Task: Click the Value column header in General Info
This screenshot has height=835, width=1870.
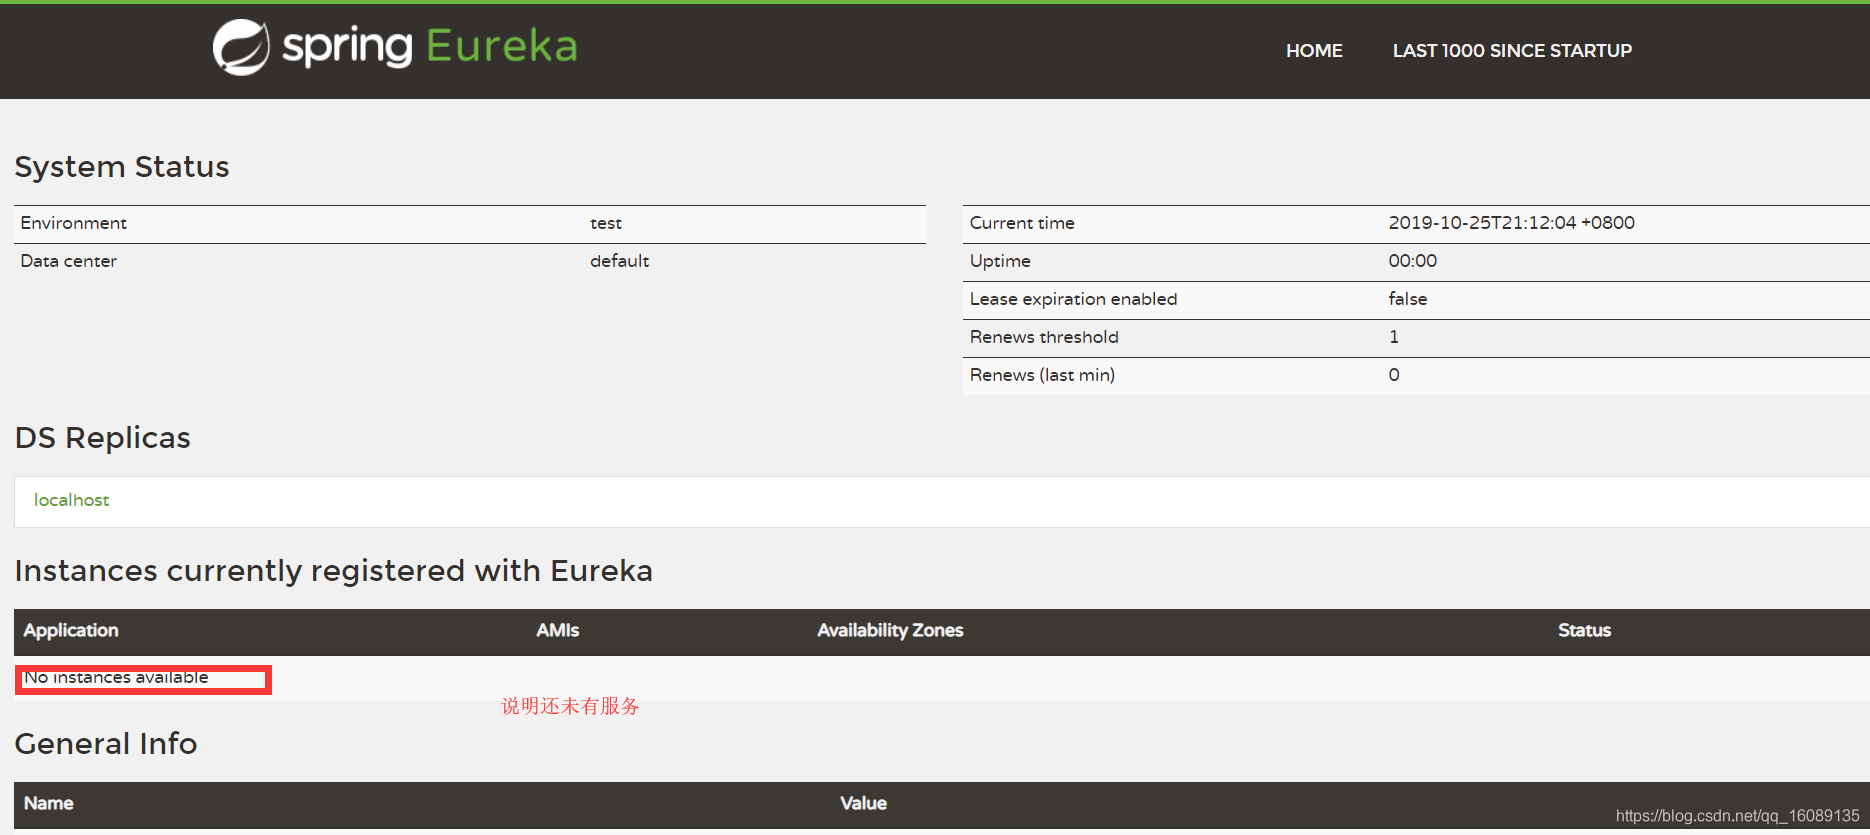Action: [x=863, y=804]
